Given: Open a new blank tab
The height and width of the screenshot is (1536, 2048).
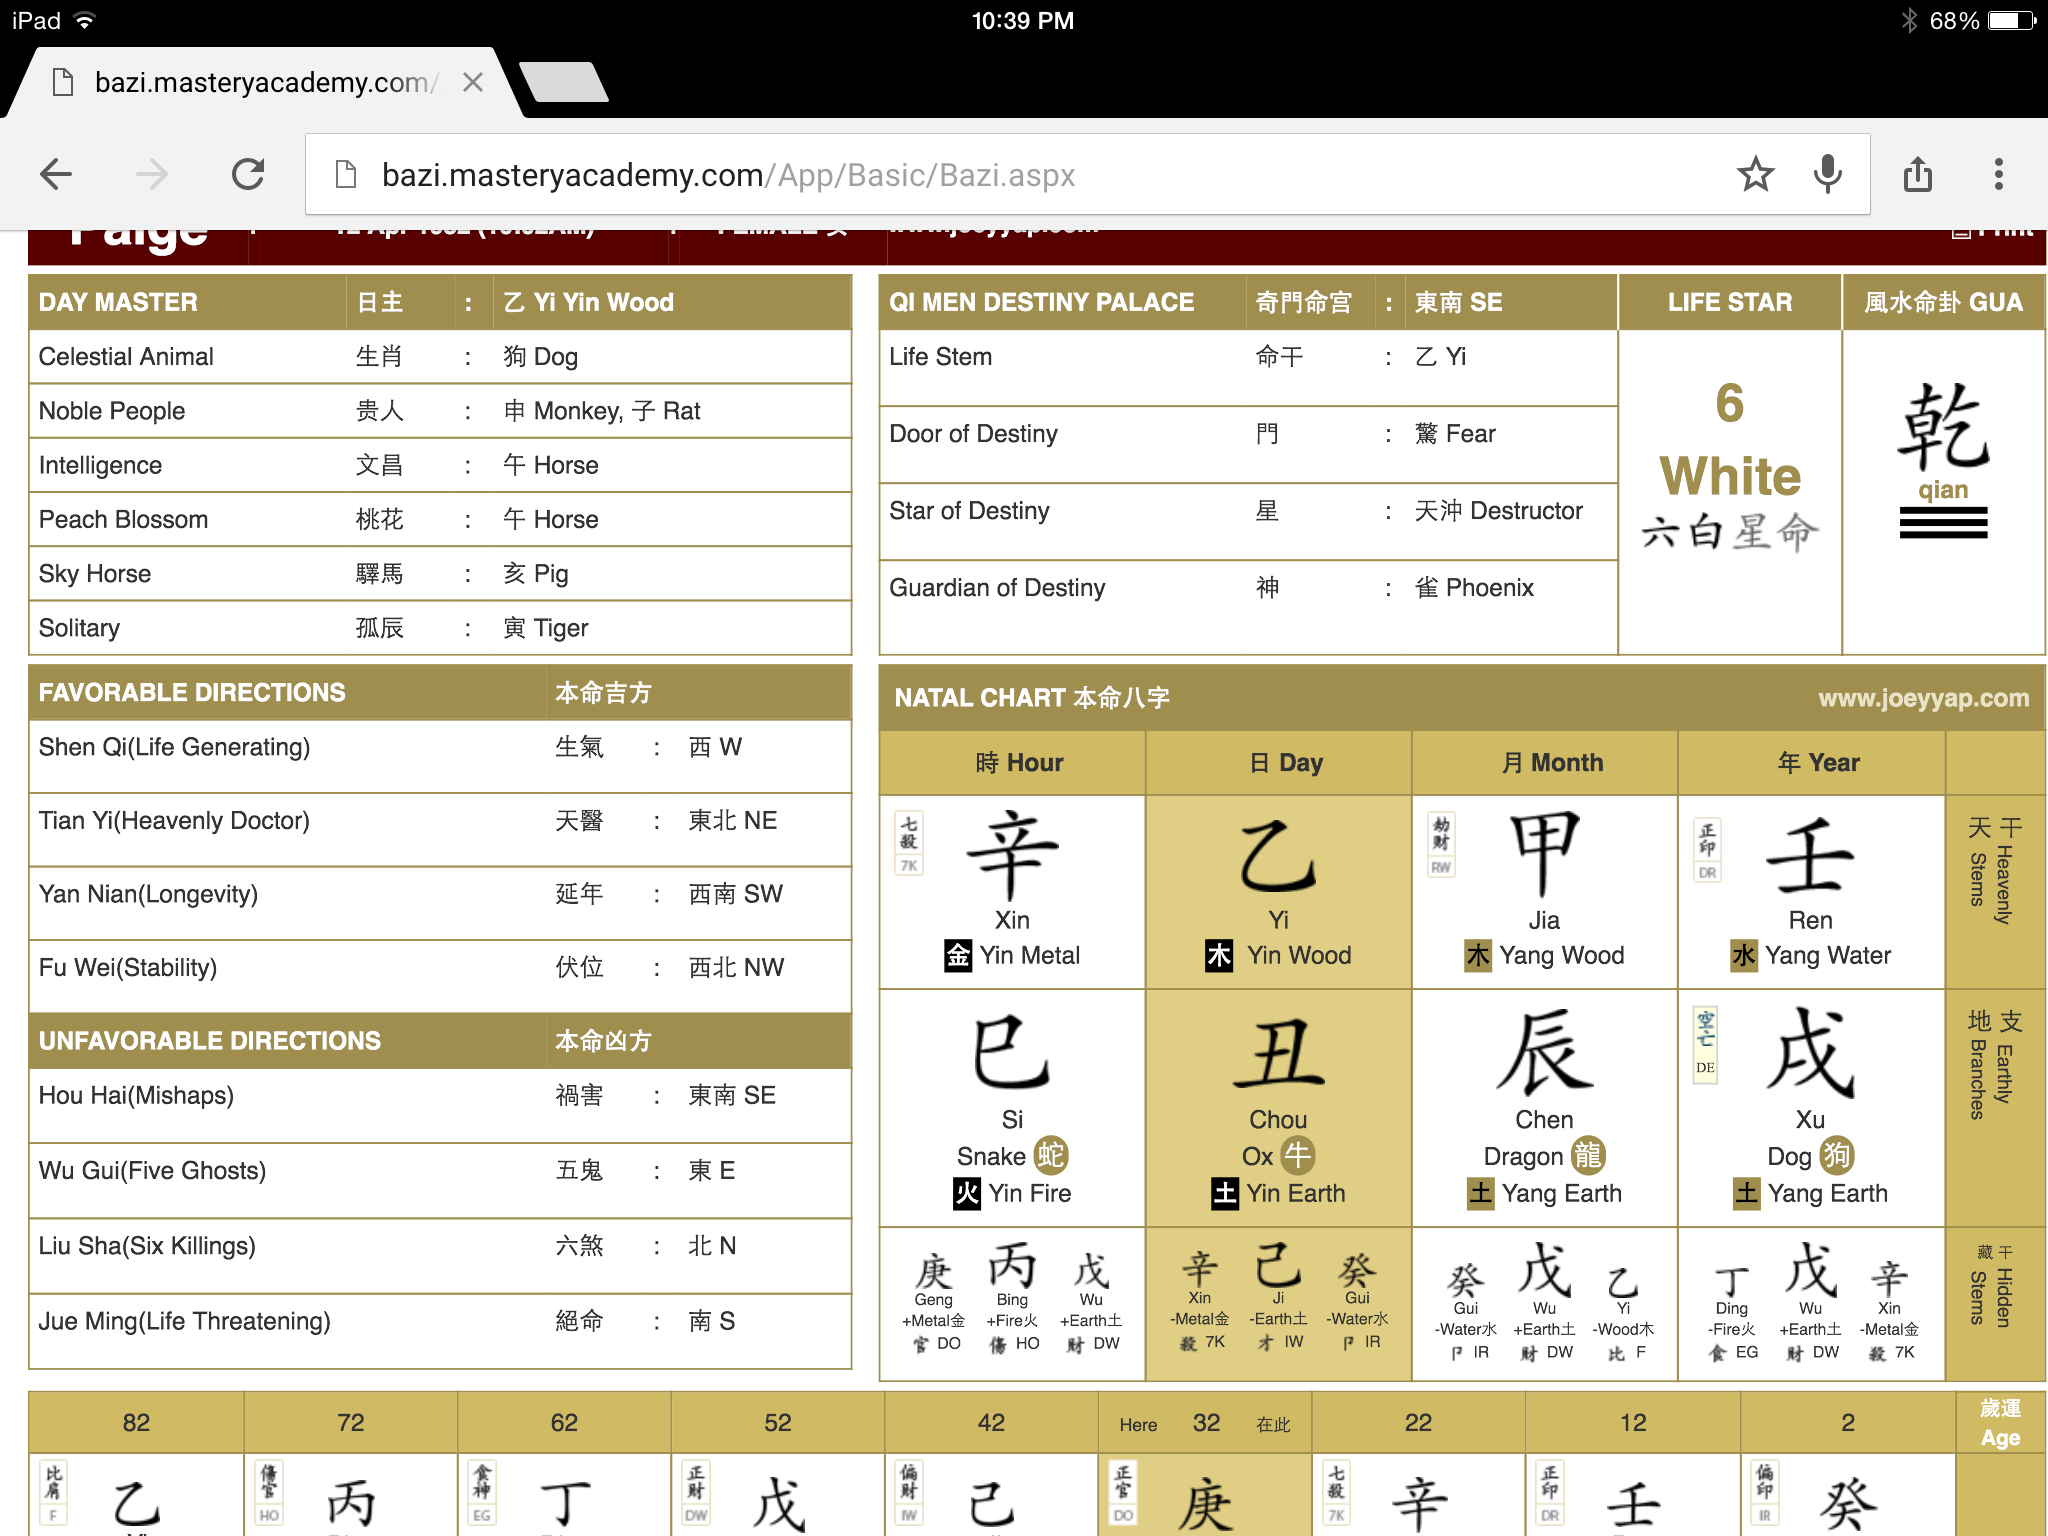Looking at the screenshot, I should point(565,82).
